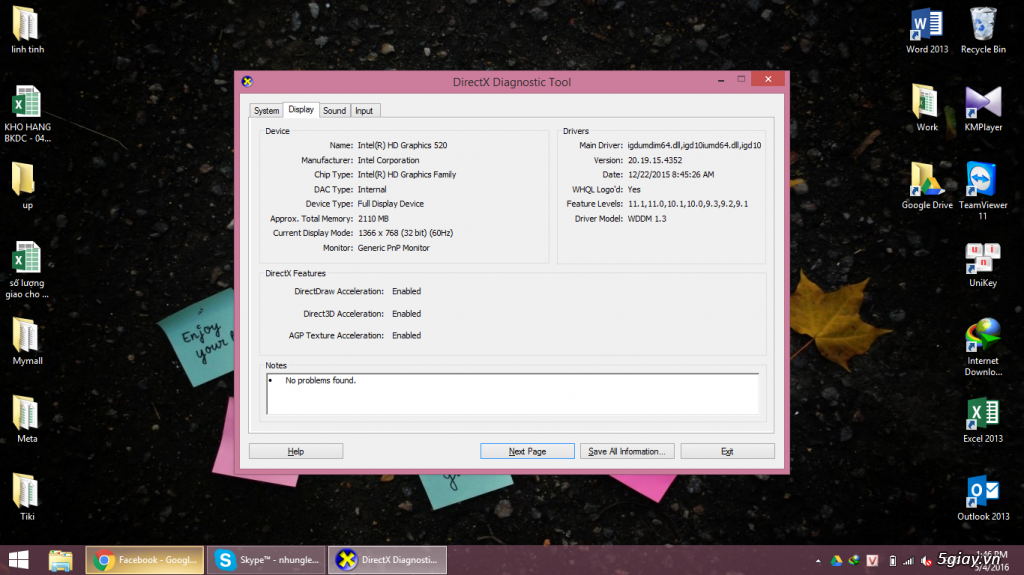Select the Input tab
This screenshot has width=1024, height=575.
364,111
